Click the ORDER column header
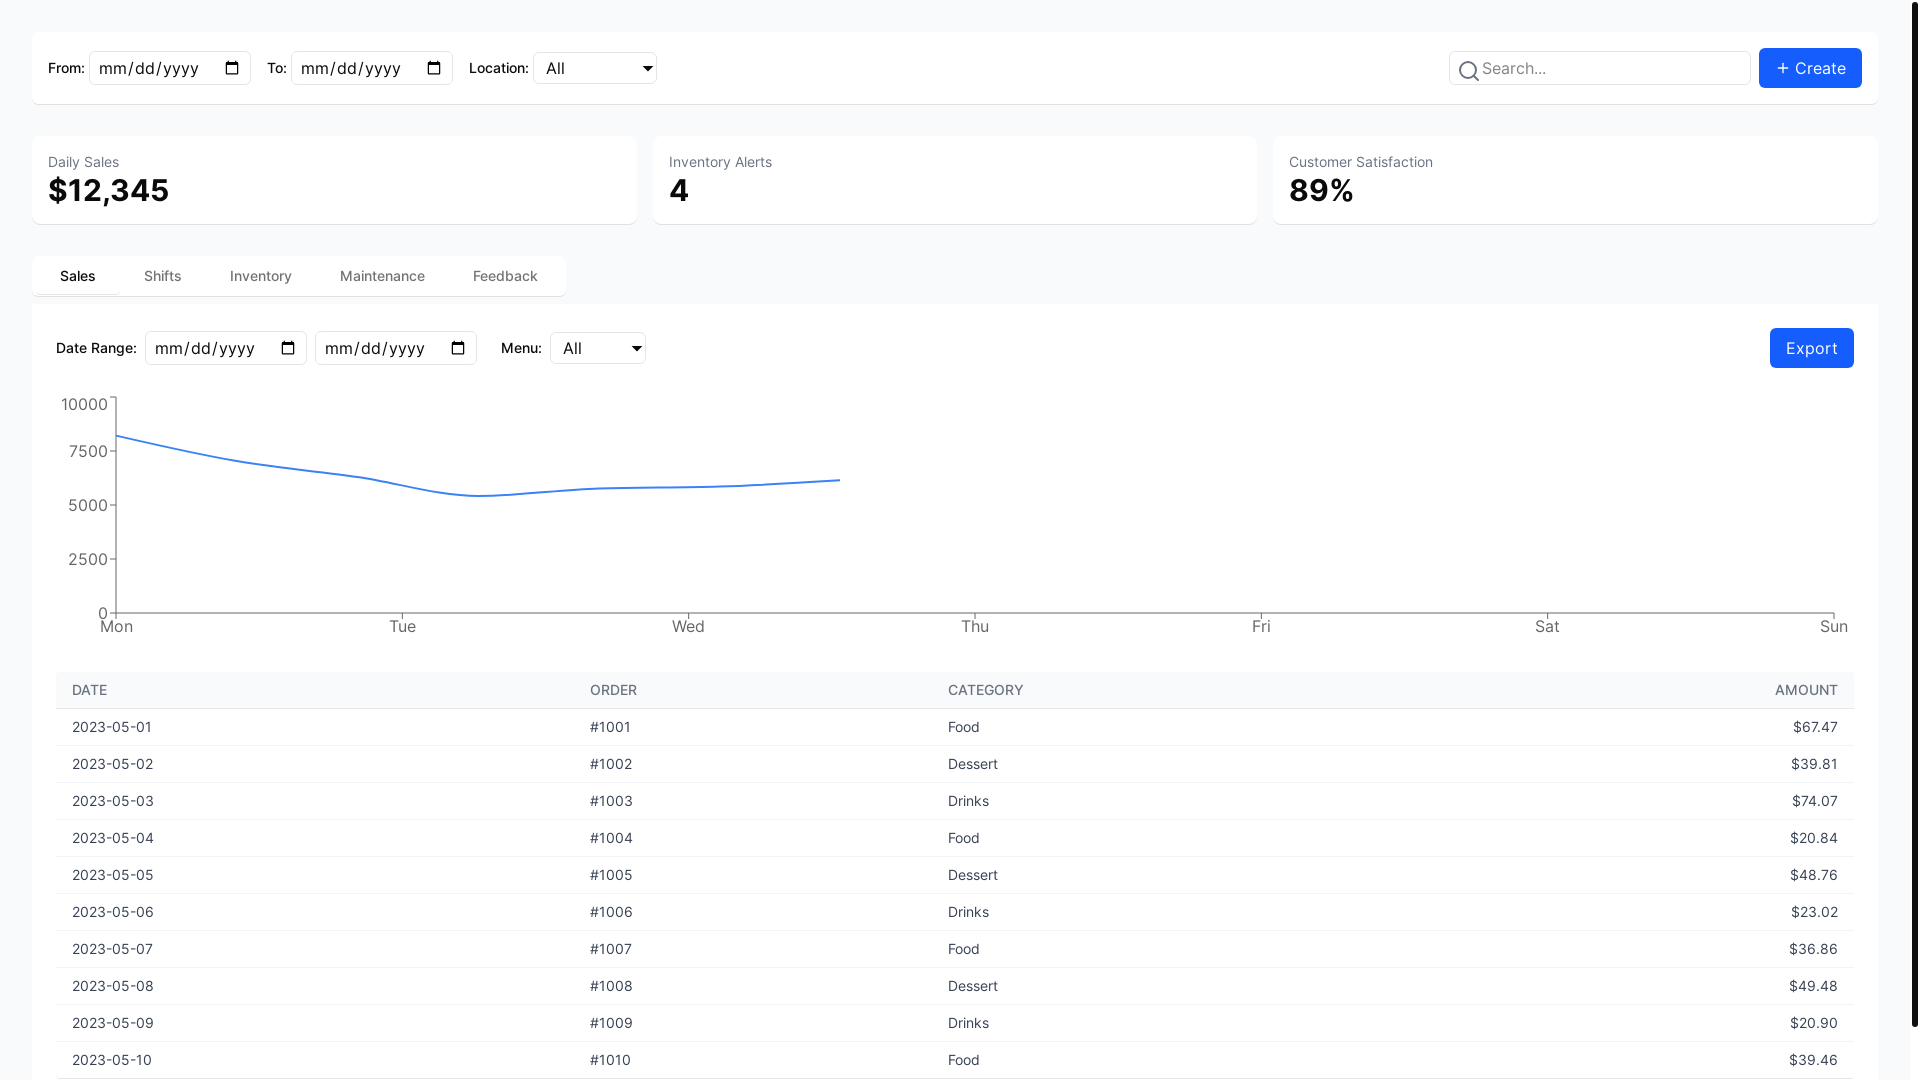The image size is (1920, 1080). click(x=613, y=690)
